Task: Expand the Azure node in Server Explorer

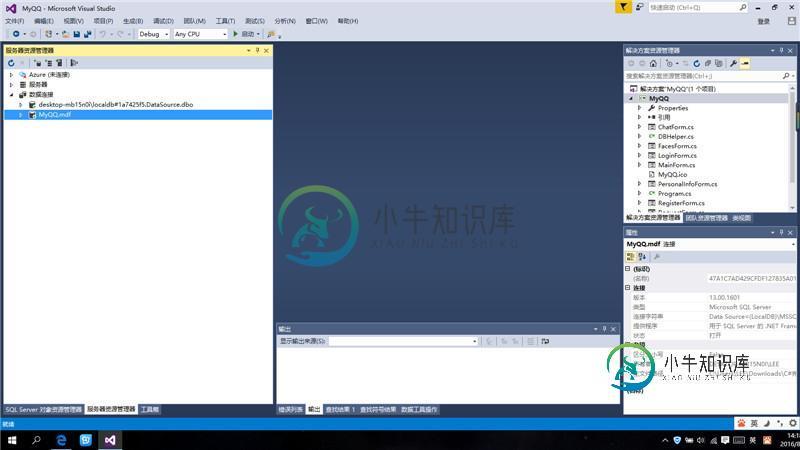Action: 12,75
